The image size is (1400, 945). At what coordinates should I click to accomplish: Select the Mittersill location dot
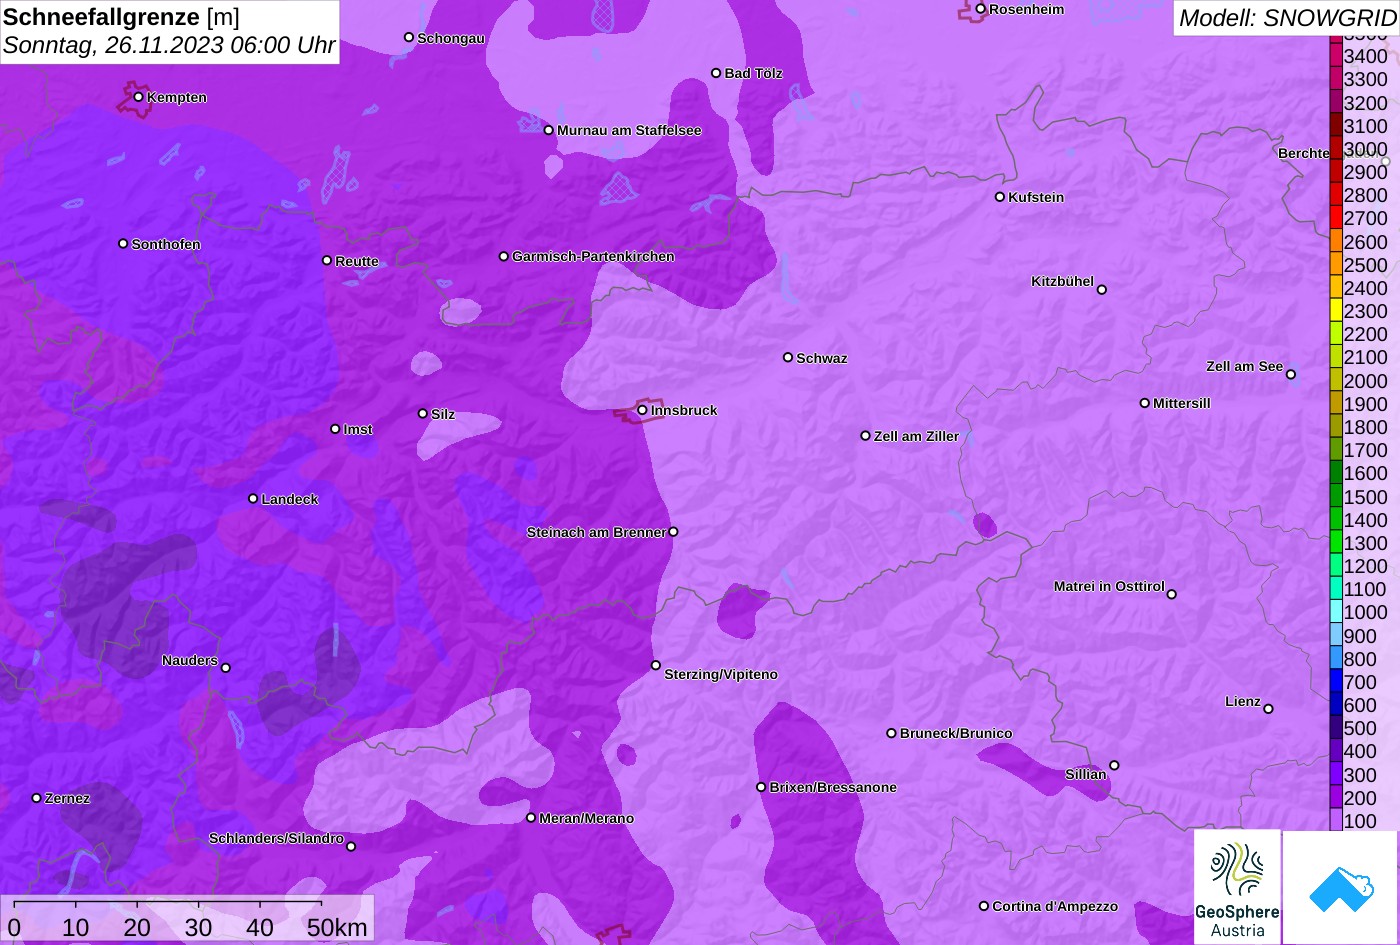click(x=1145, y=403)
